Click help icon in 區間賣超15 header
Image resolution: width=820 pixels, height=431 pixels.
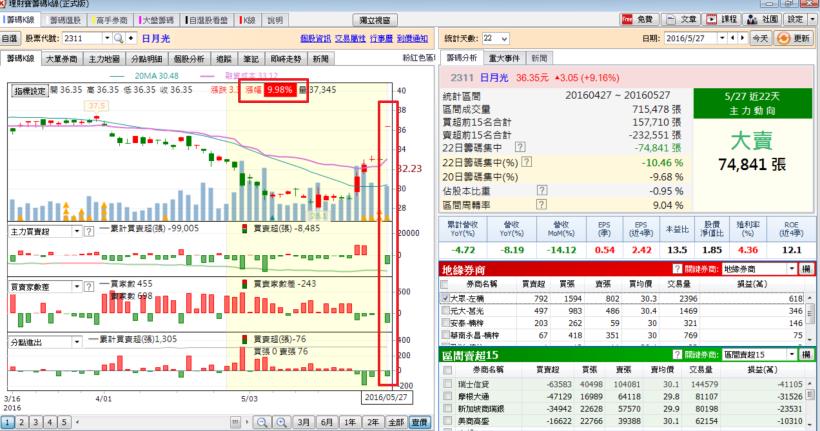[677, 355]
